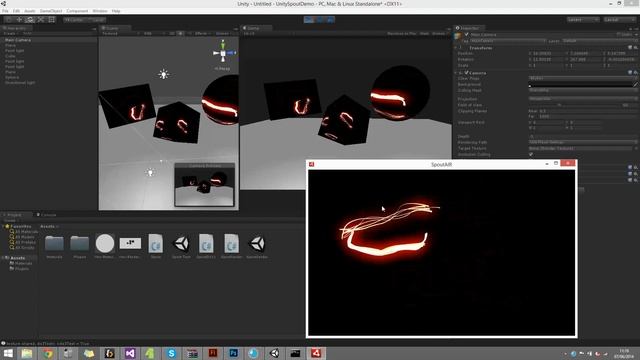Toggle the Main Camera active checkbox
The image size is (640, 360).
(467, 35)
